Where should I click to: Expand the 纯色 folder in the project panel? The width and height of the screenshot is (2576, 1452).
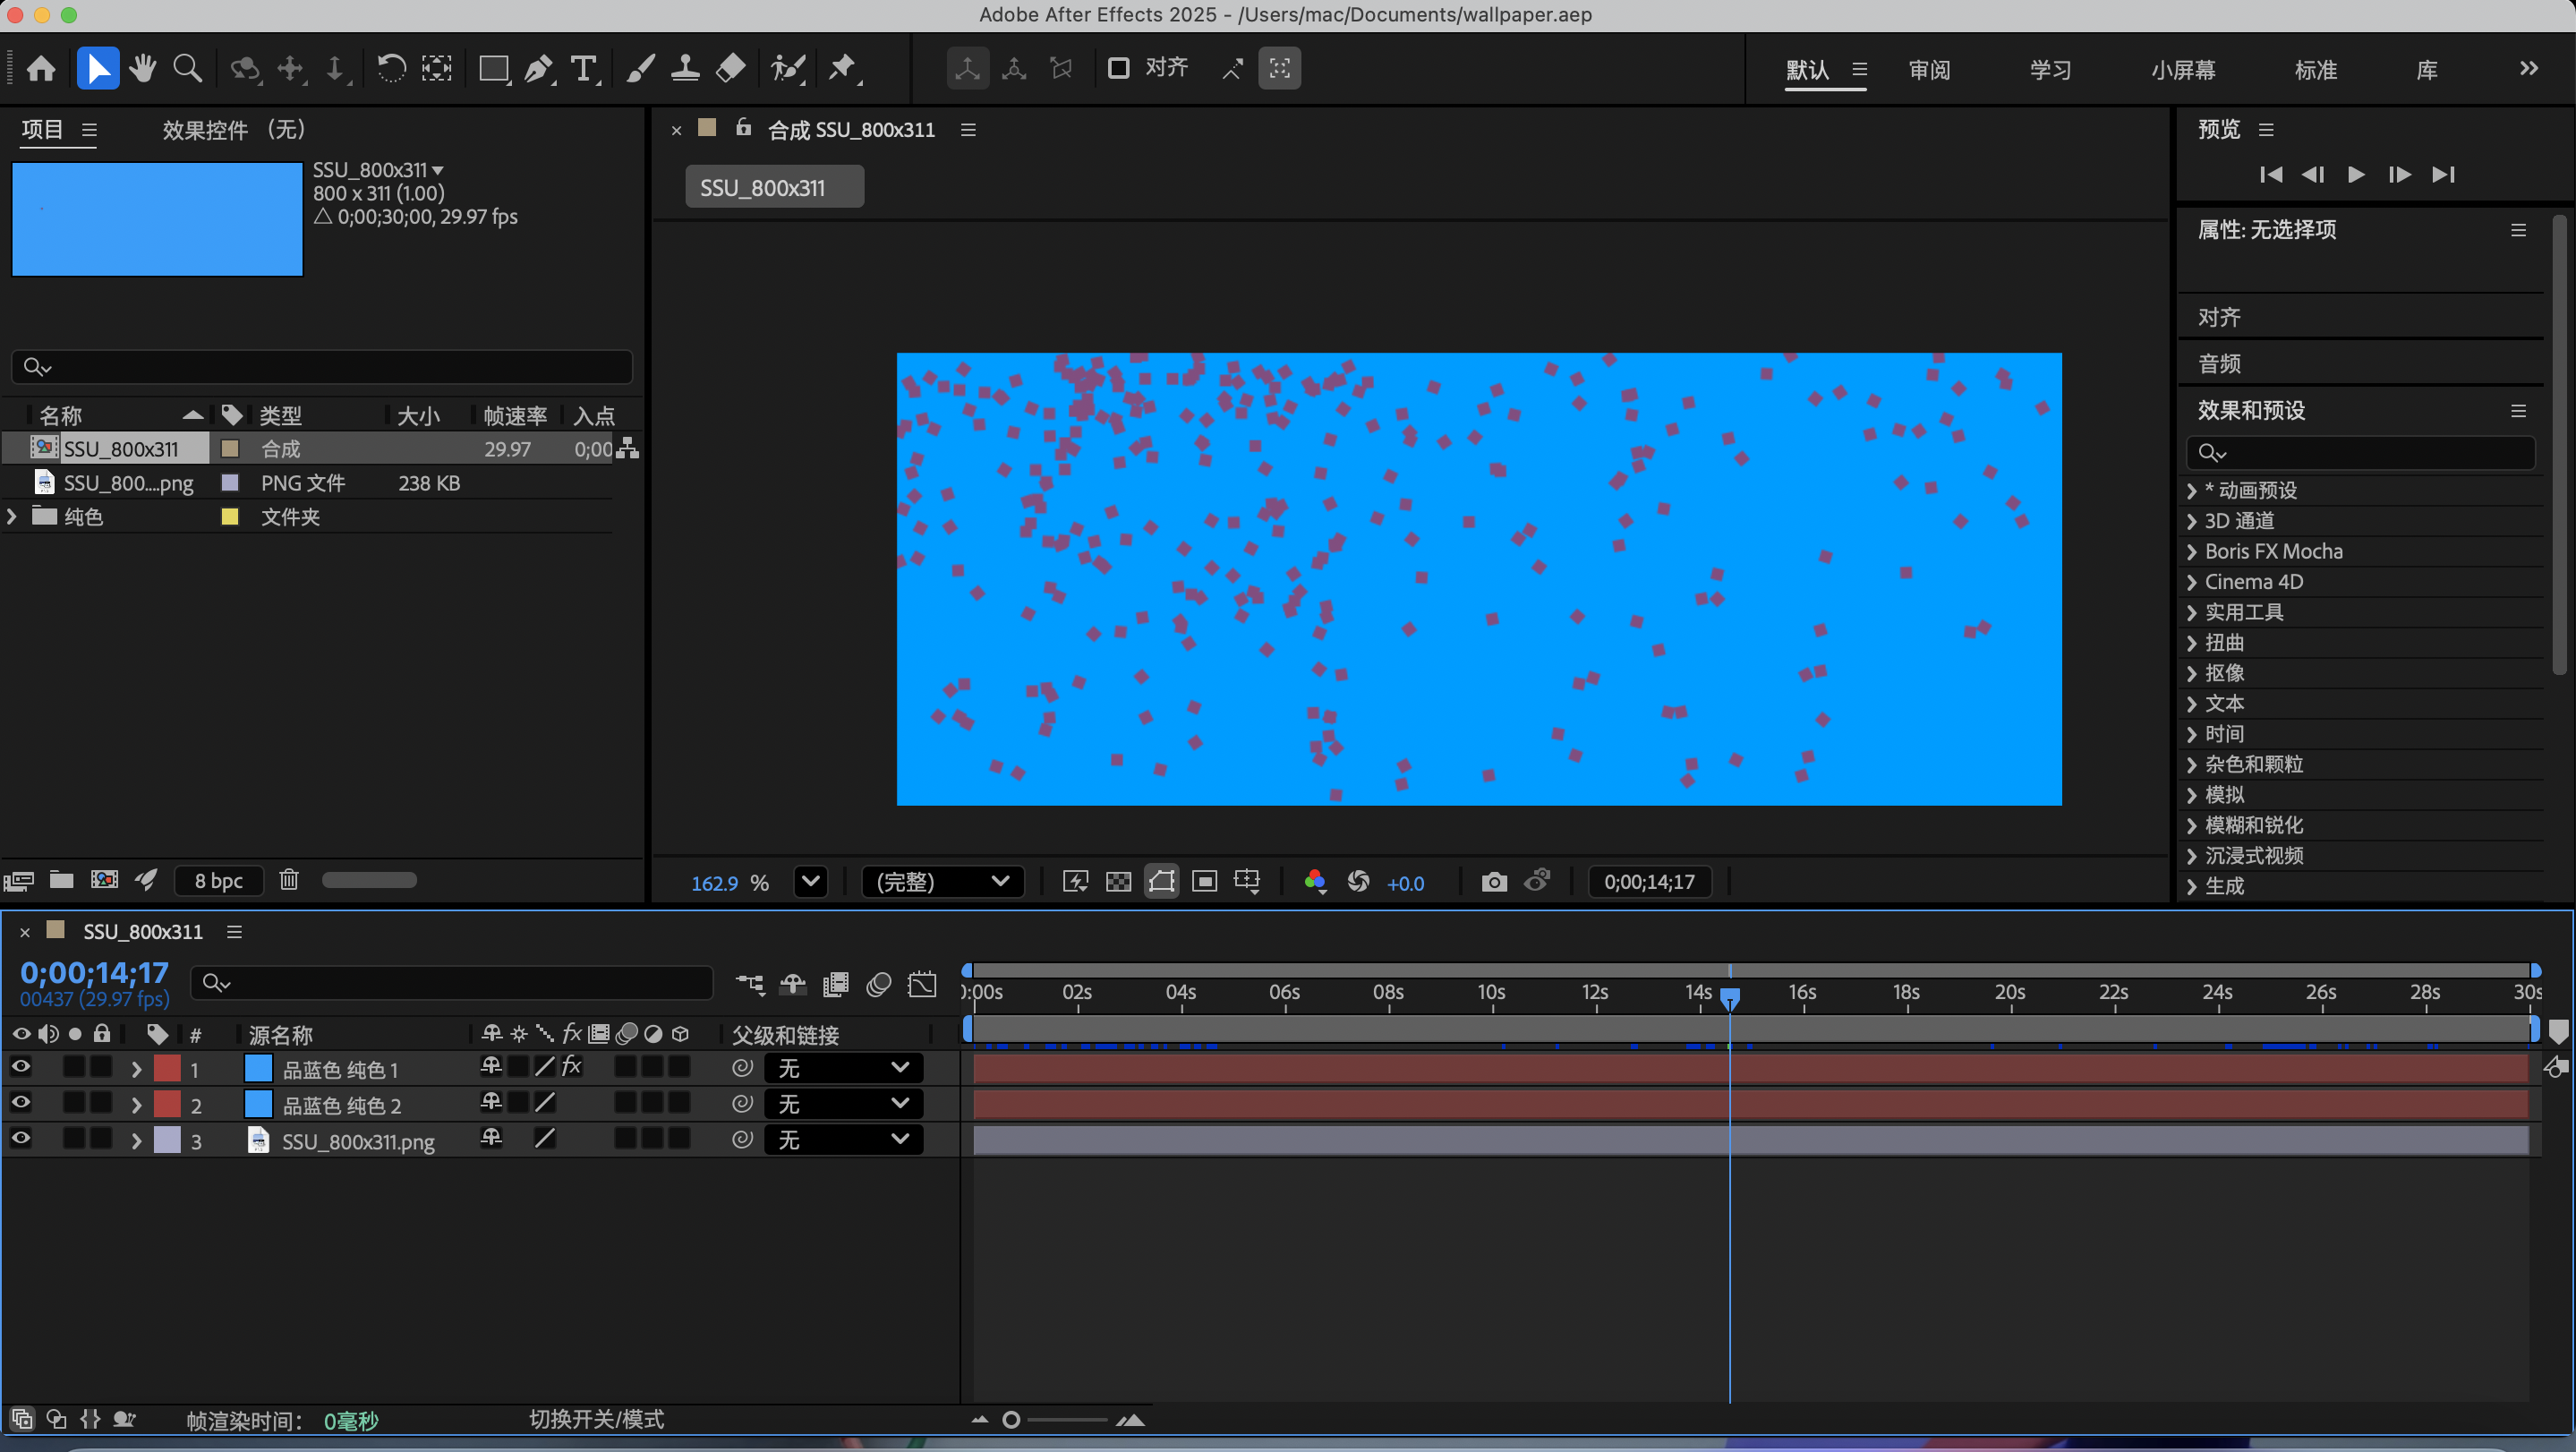tap(11, 516)
